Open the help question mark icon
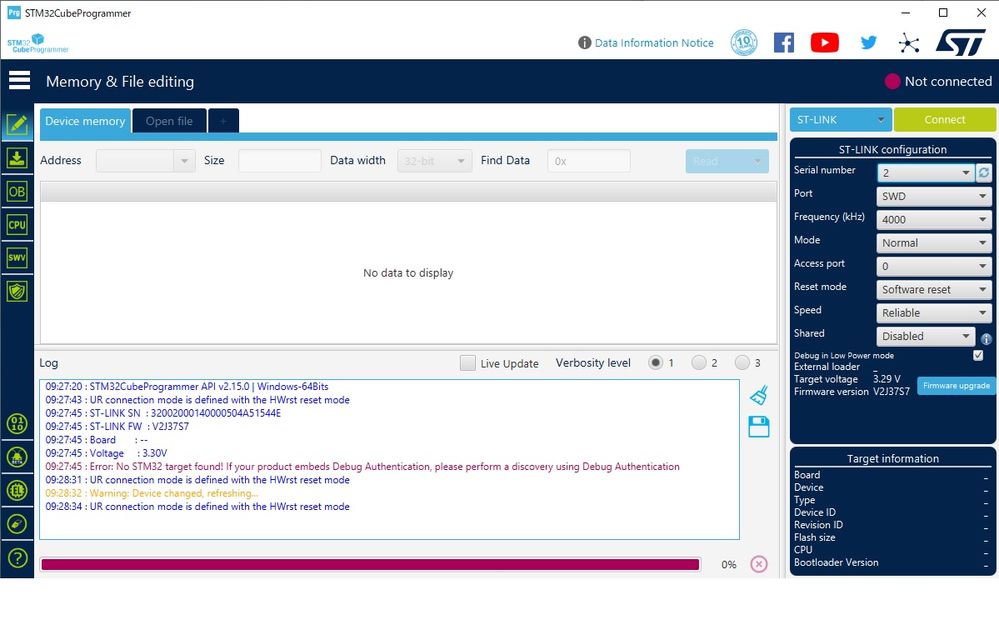This screenshot has width=999, height=630. (17, 558)
